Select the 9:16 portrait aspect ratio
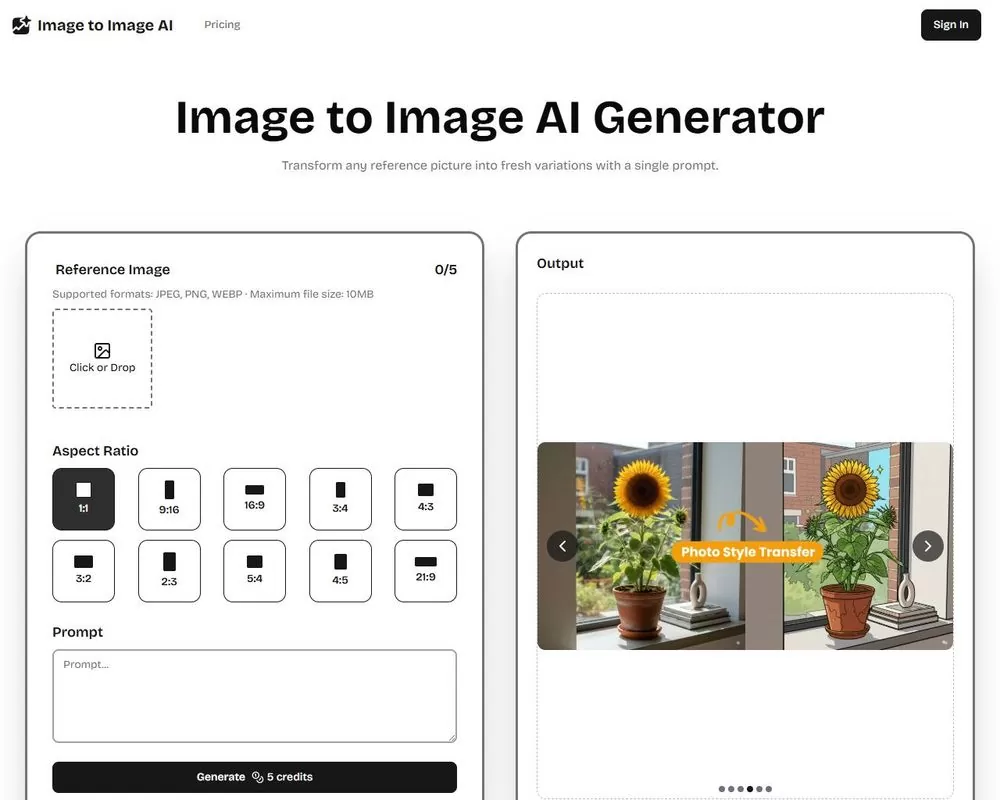The width and height of the screenshot is (1000, 800). coord(169,499)
